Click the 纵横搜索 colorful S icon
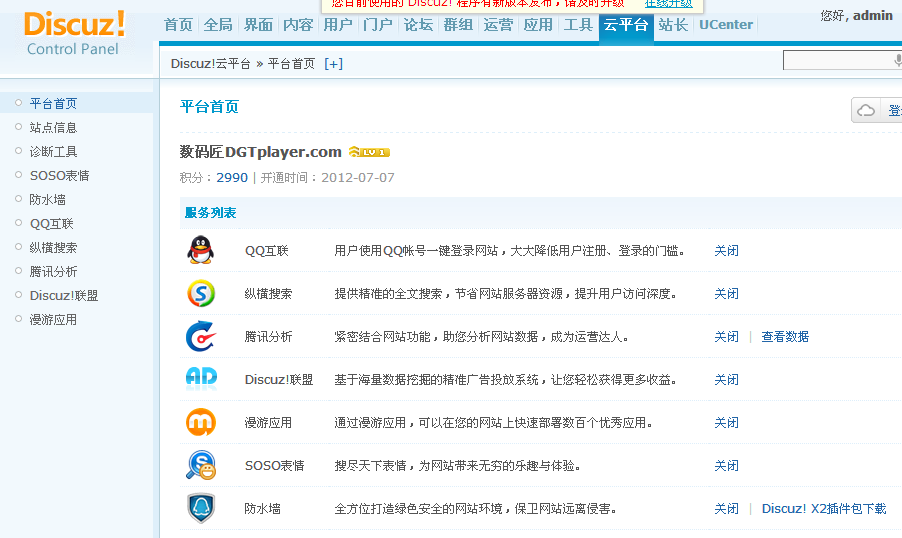Screen dimensions: 902x538 201,293
